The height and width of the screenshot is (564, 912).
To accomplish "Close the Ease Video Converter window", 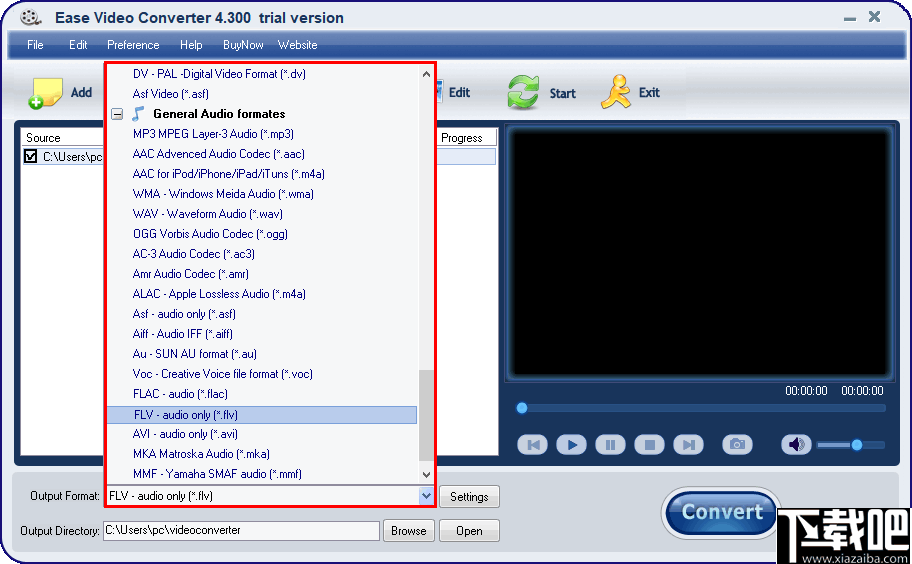I will [x=874, y=17].
